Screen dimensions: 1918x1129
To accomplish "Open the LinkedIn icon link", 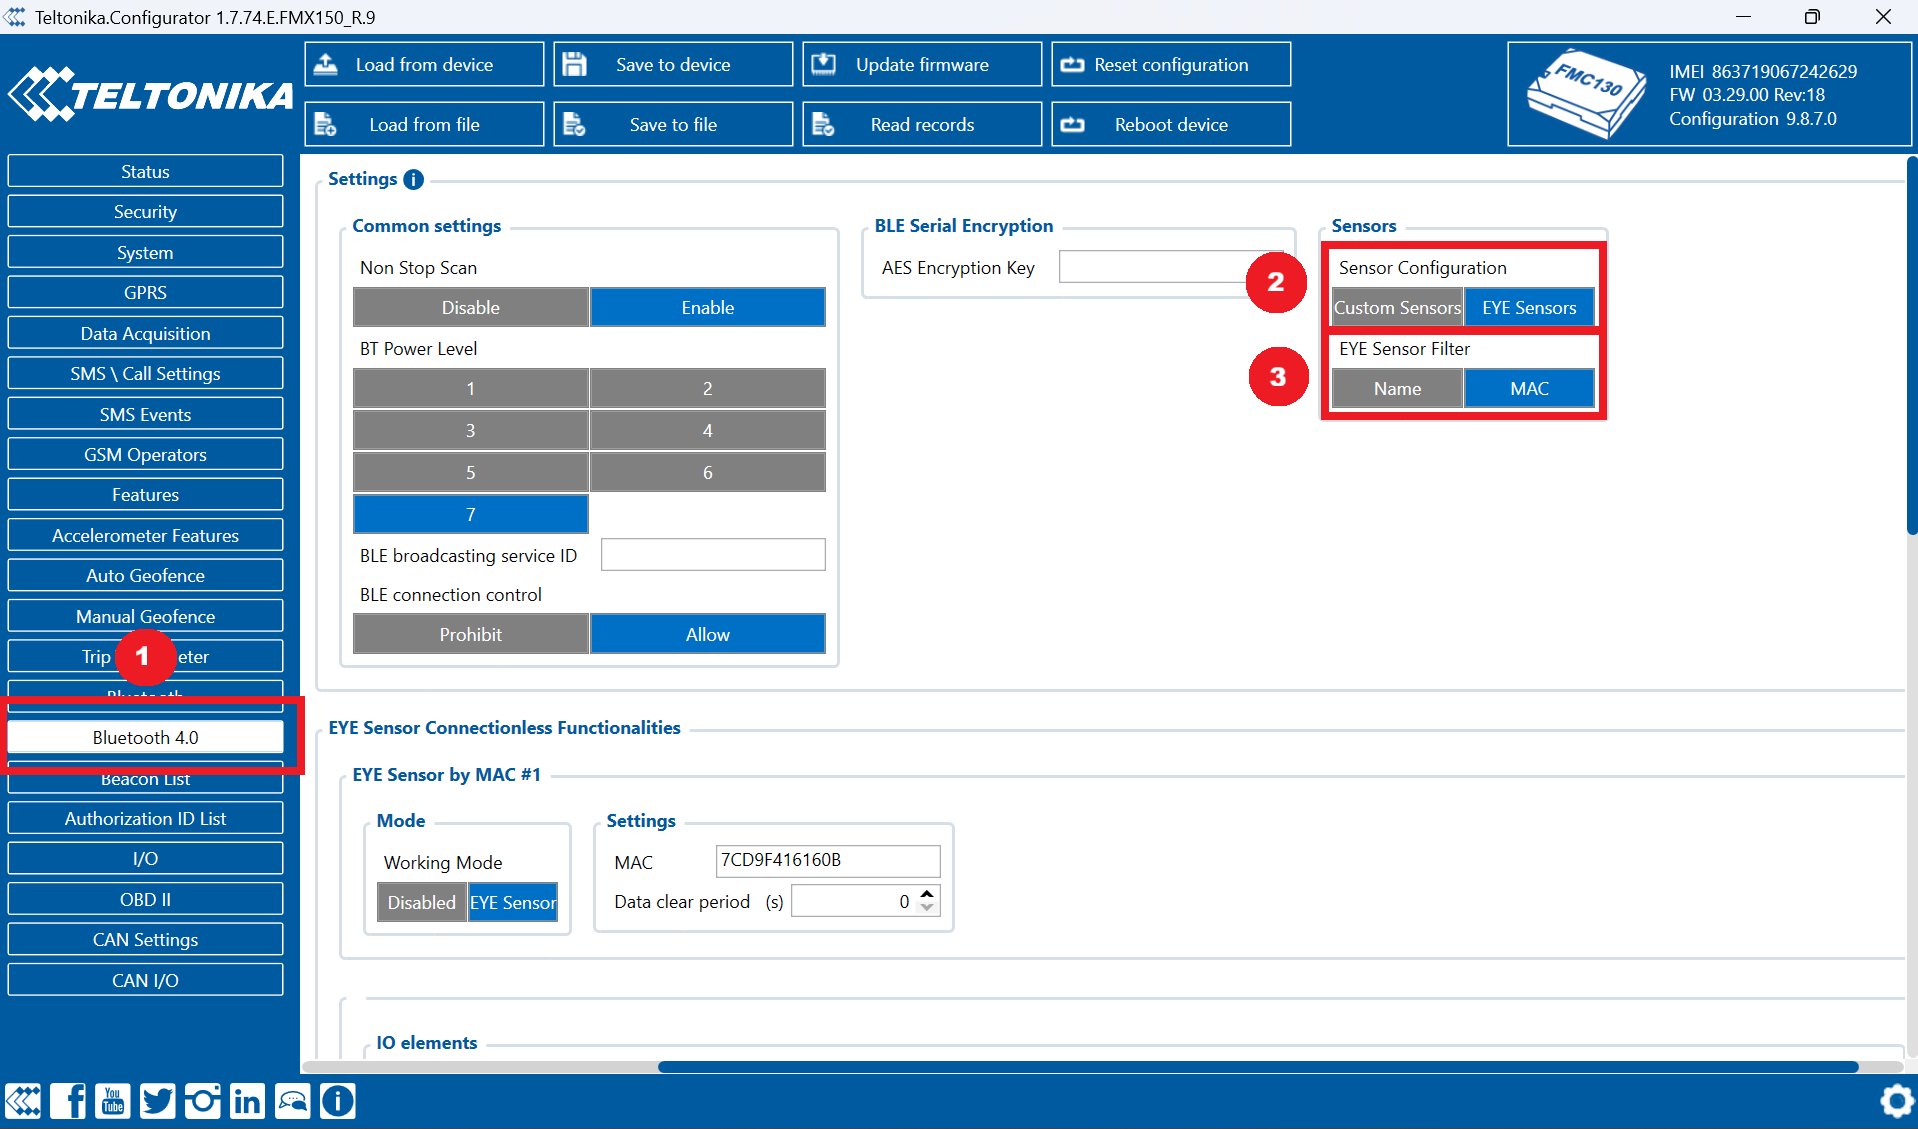I will 247,1101.
